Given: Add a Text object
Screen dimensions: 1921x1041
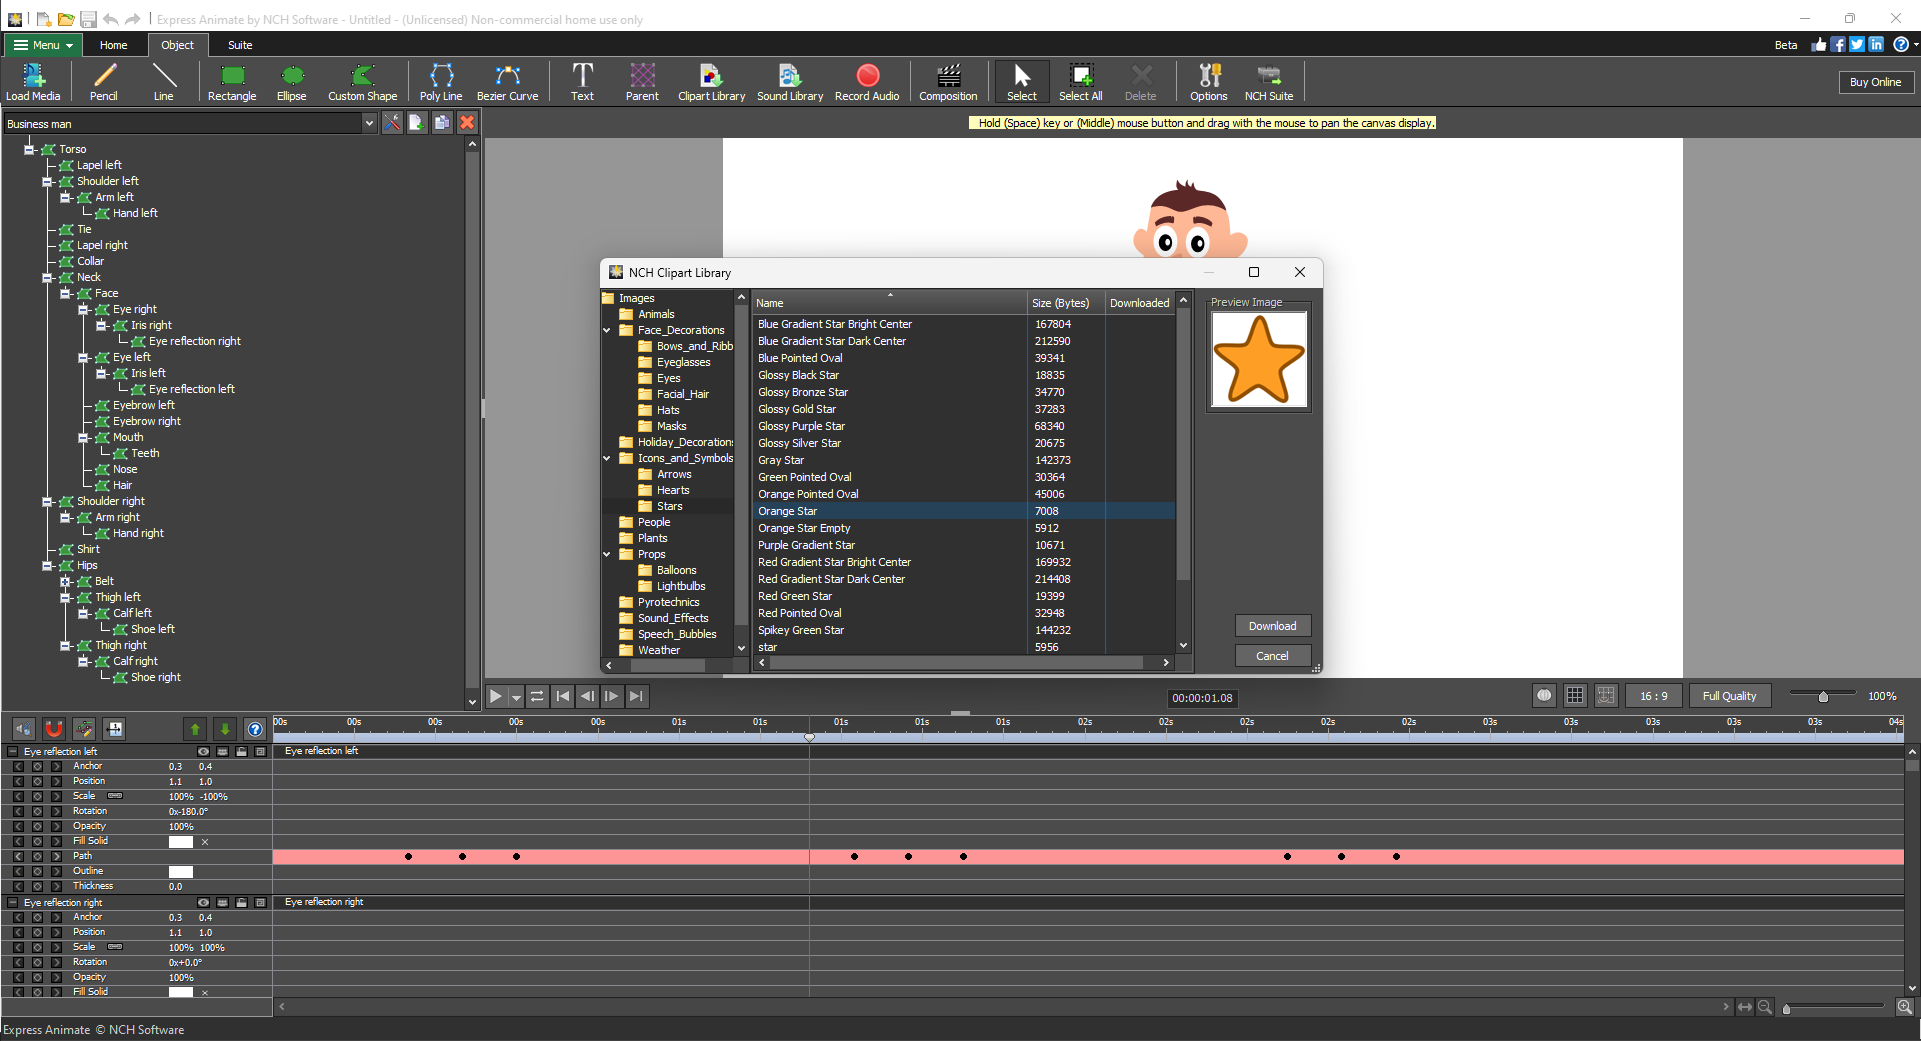Looking at the screenshot, I should [582, 81].
